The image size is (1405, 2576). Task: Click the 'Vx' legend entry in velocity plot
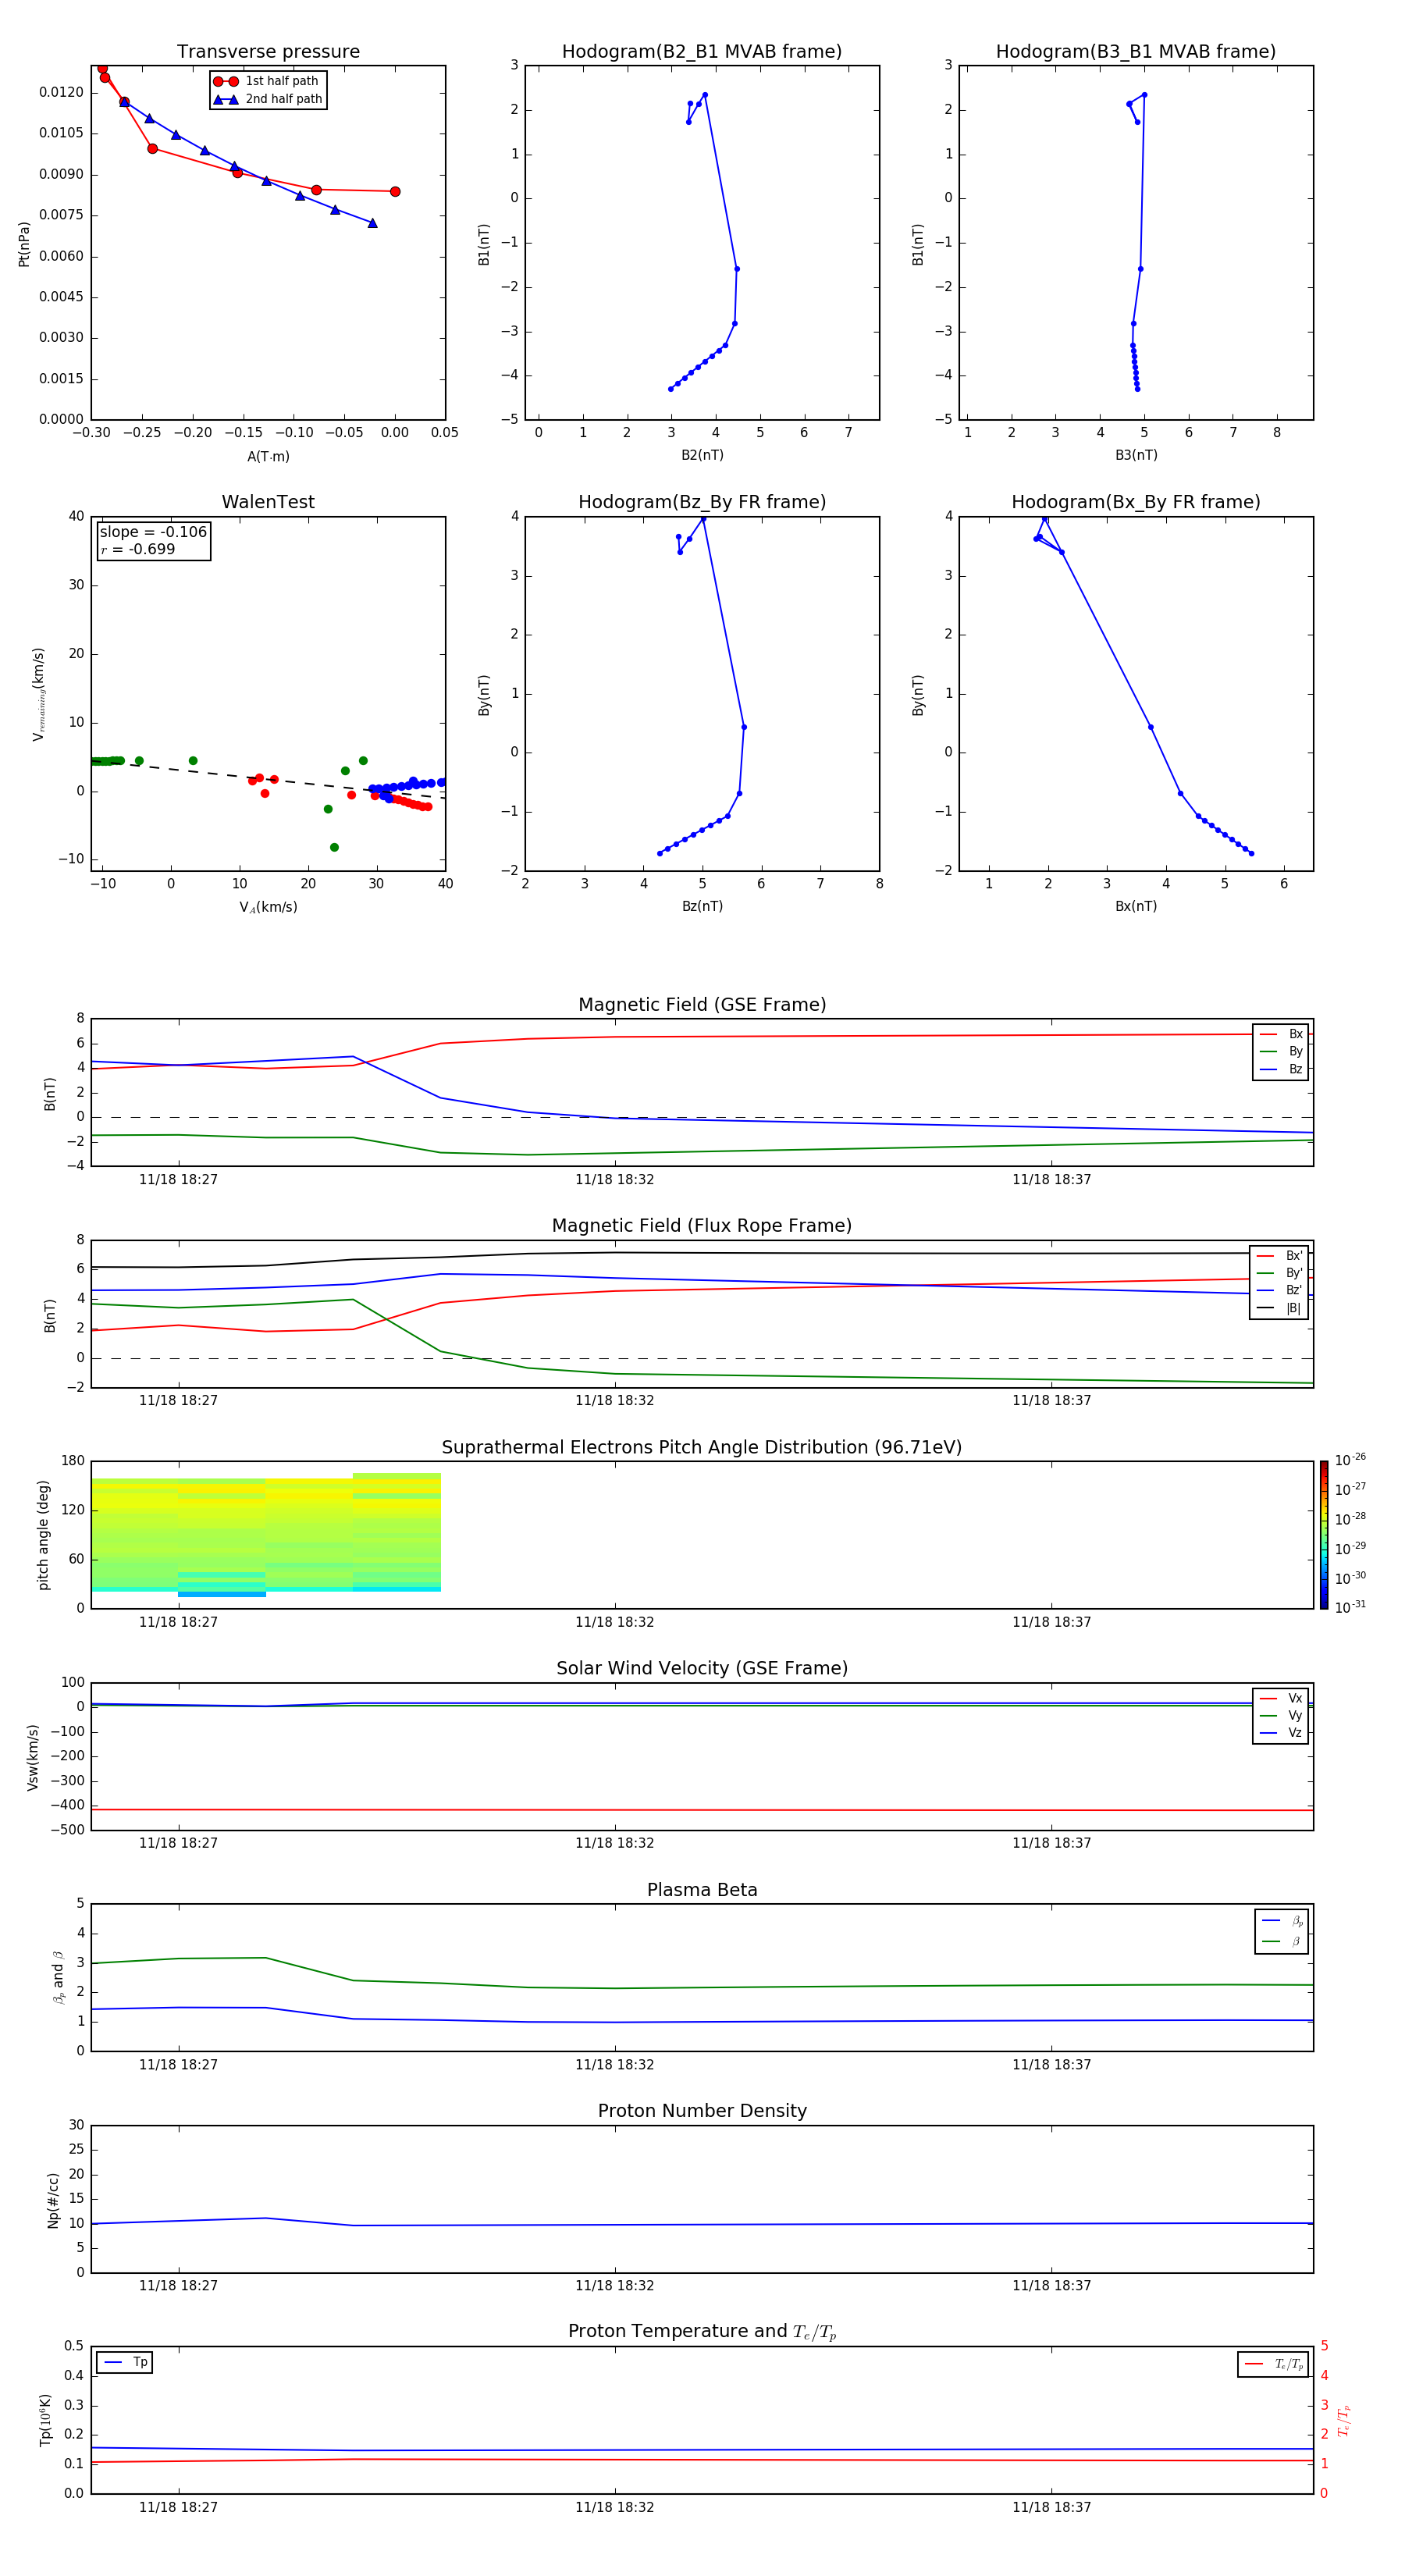(1281, 1698)
